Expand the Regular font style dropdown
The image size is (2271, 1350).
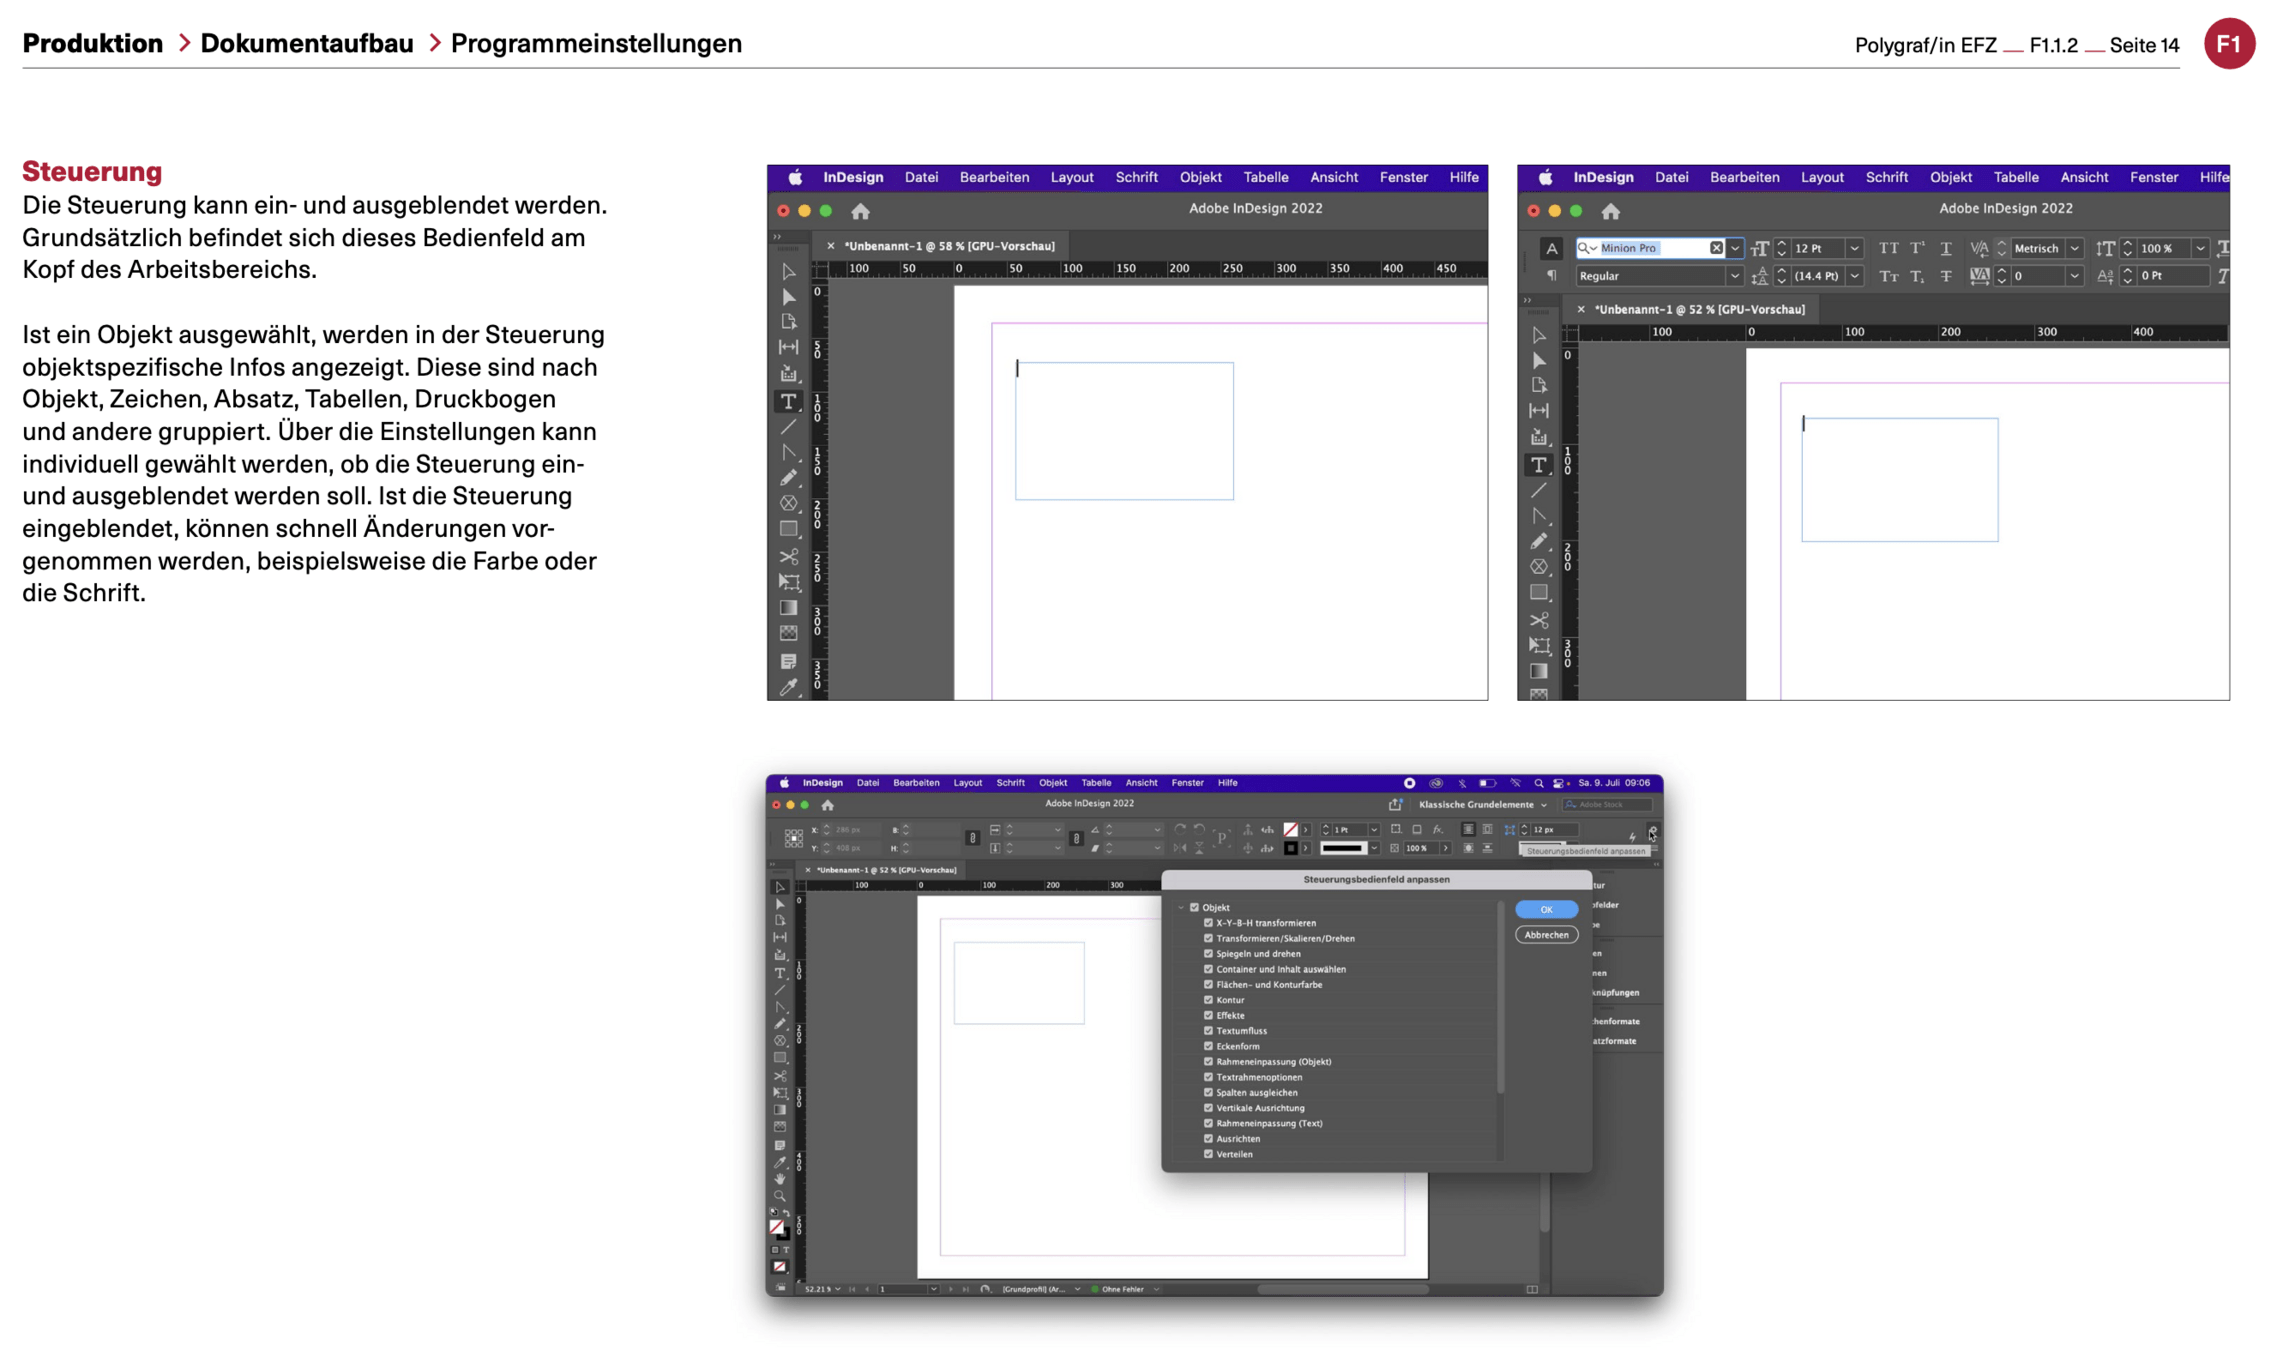point(1735,276)
